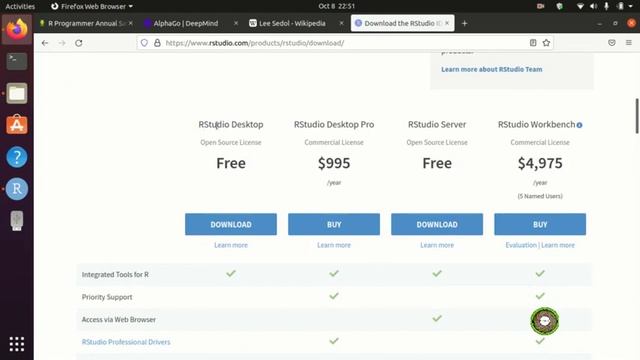The height and width of the screenshot is (360, 640).
Task: Close the AlphaGo | DeepMind tab
Action: pyautogui.click(x=236, y=24)
